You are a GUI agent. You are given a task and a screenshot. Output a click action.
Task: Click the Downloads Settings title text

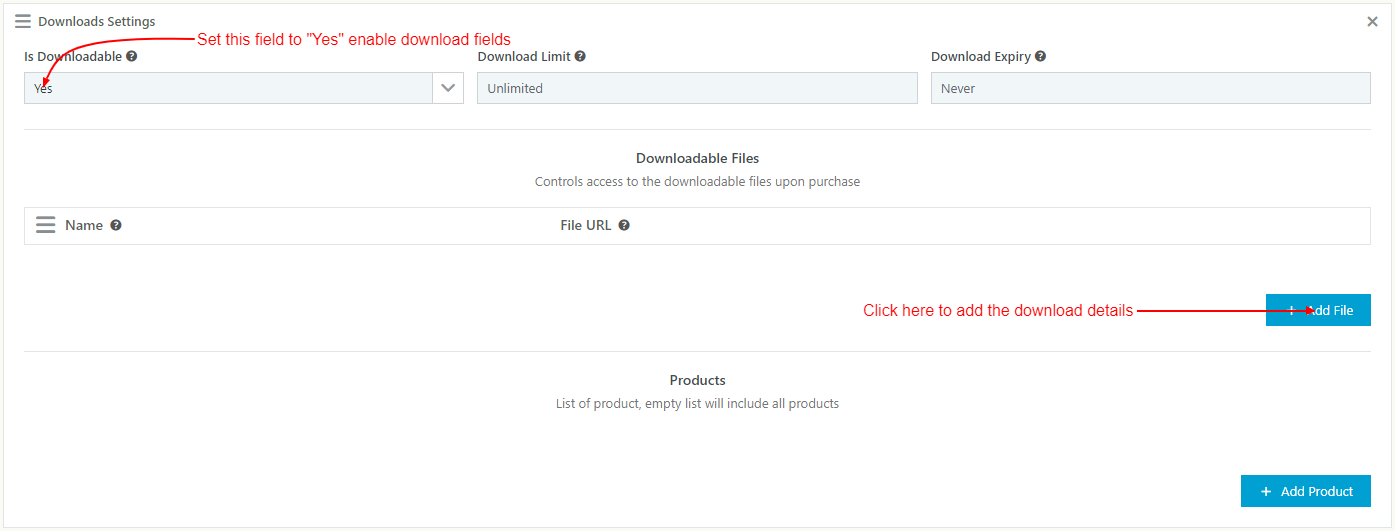(96, 21)
